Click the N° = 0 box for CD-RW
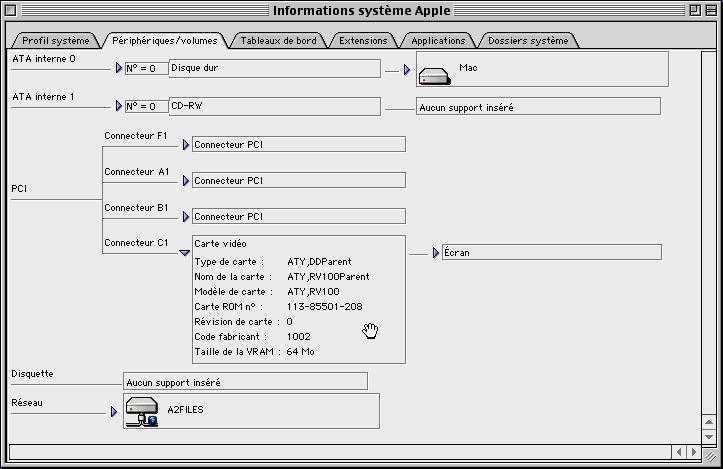The width and height of the screenshot is (723, 469). [147, 106]
